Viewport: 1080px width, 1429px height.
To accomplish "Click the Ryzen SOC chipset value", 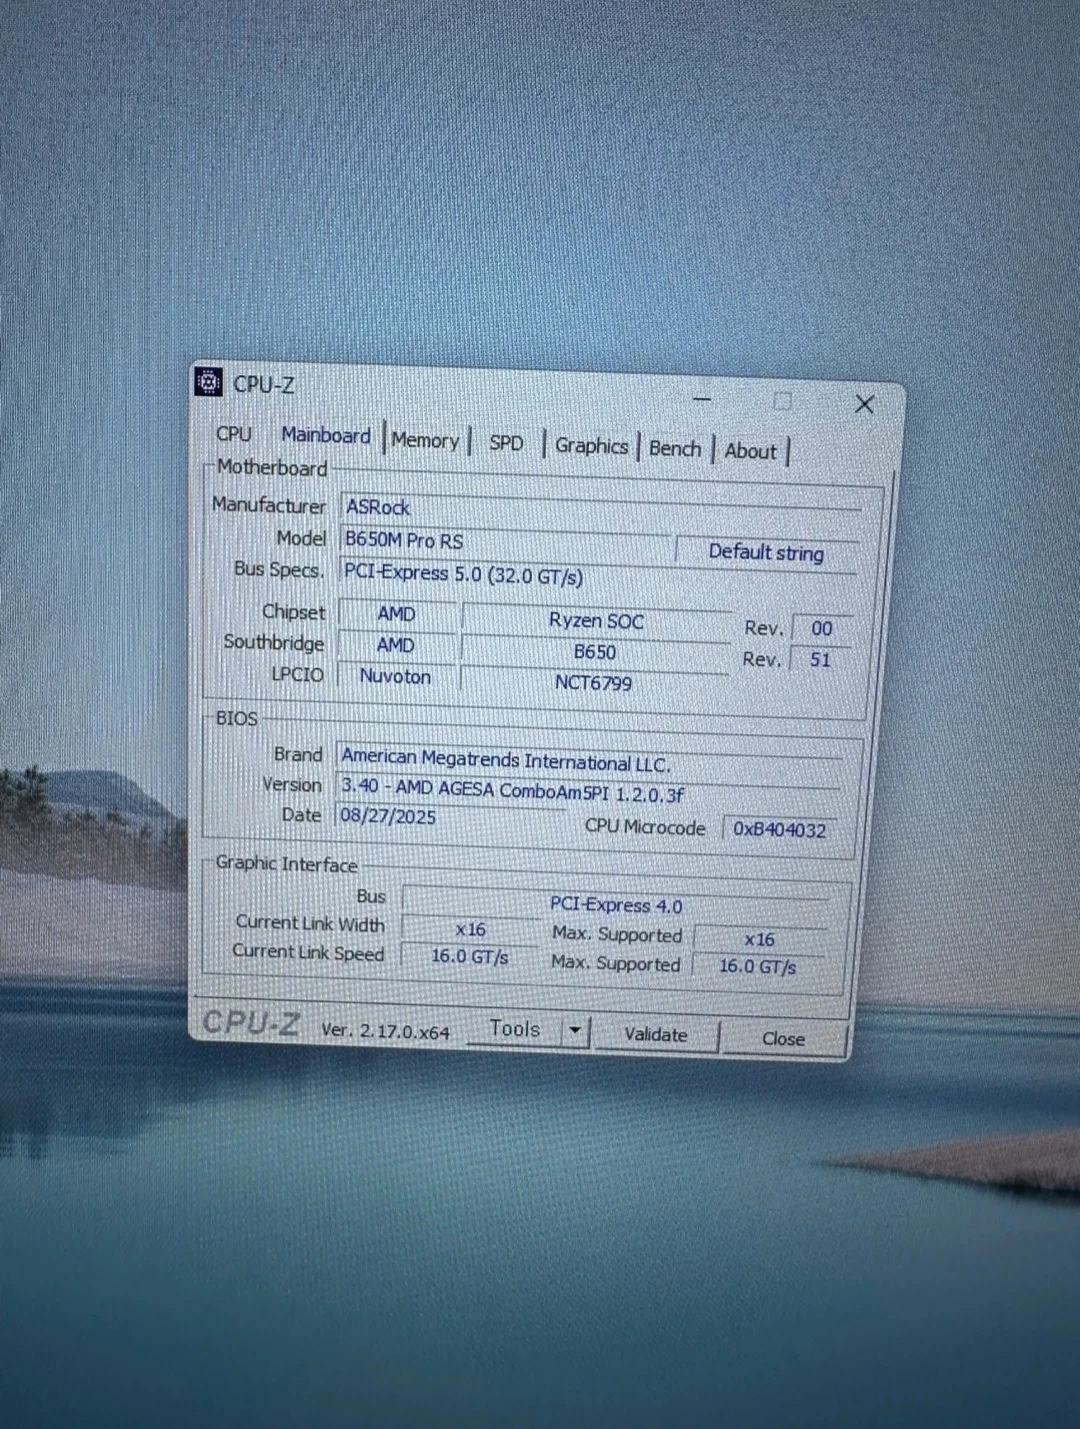I will tap(596, 621).
